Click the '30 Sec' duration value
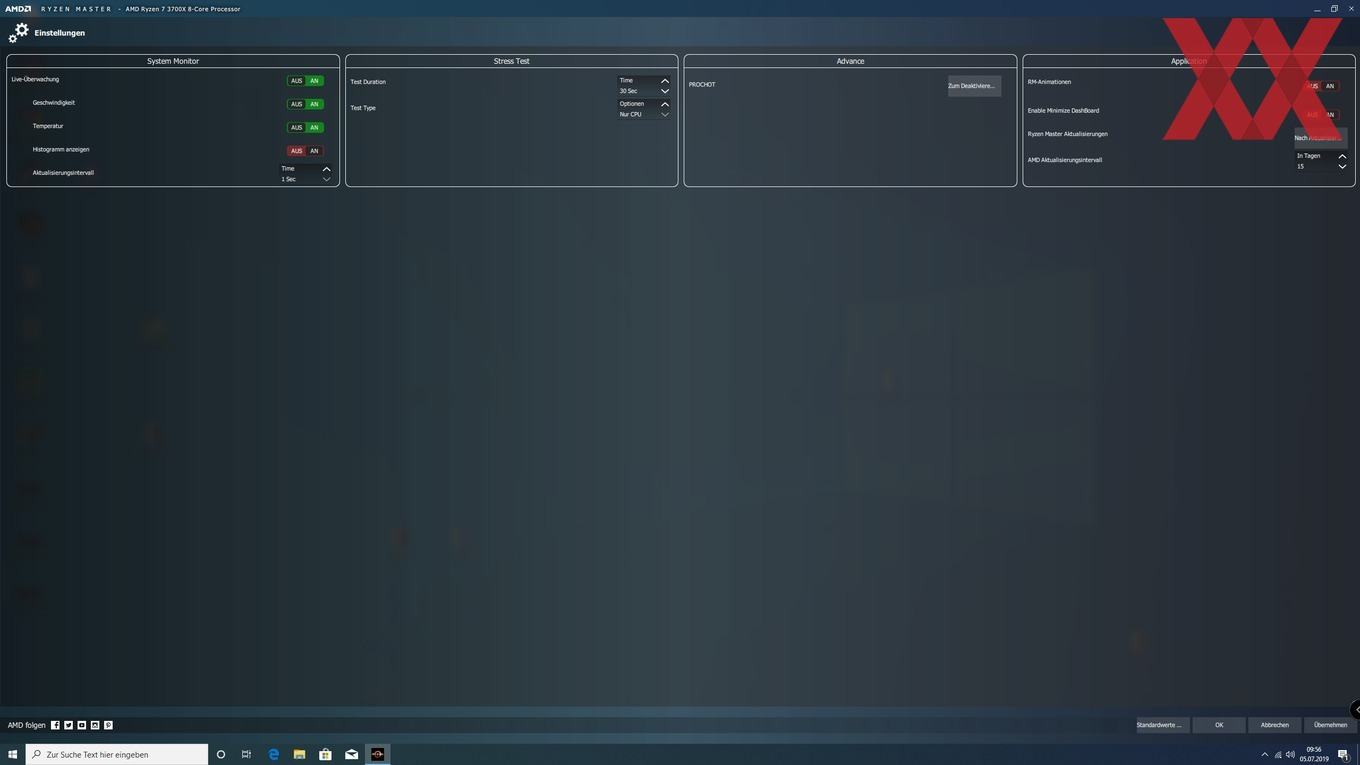The height and width of the screenshot is (765, 1360). 628,91
